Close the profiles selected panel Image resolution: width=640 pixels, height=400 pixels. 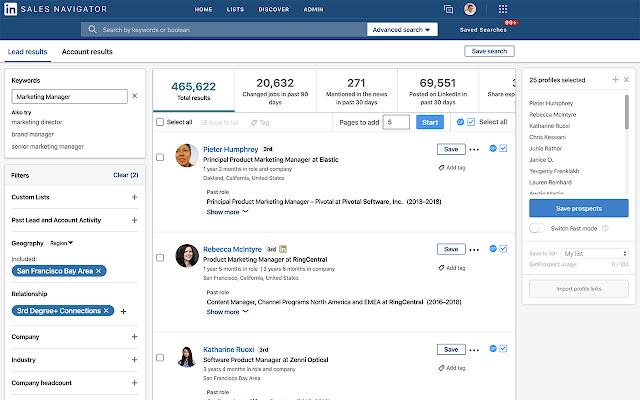tap(625, 79)
